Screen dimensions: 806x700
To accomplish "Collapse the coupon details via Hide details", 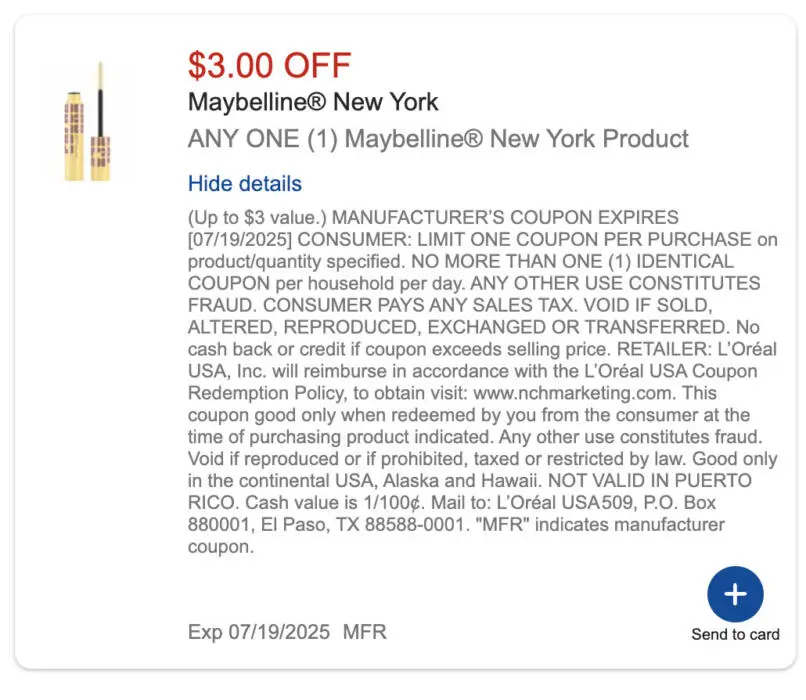I will coord(243,184).
